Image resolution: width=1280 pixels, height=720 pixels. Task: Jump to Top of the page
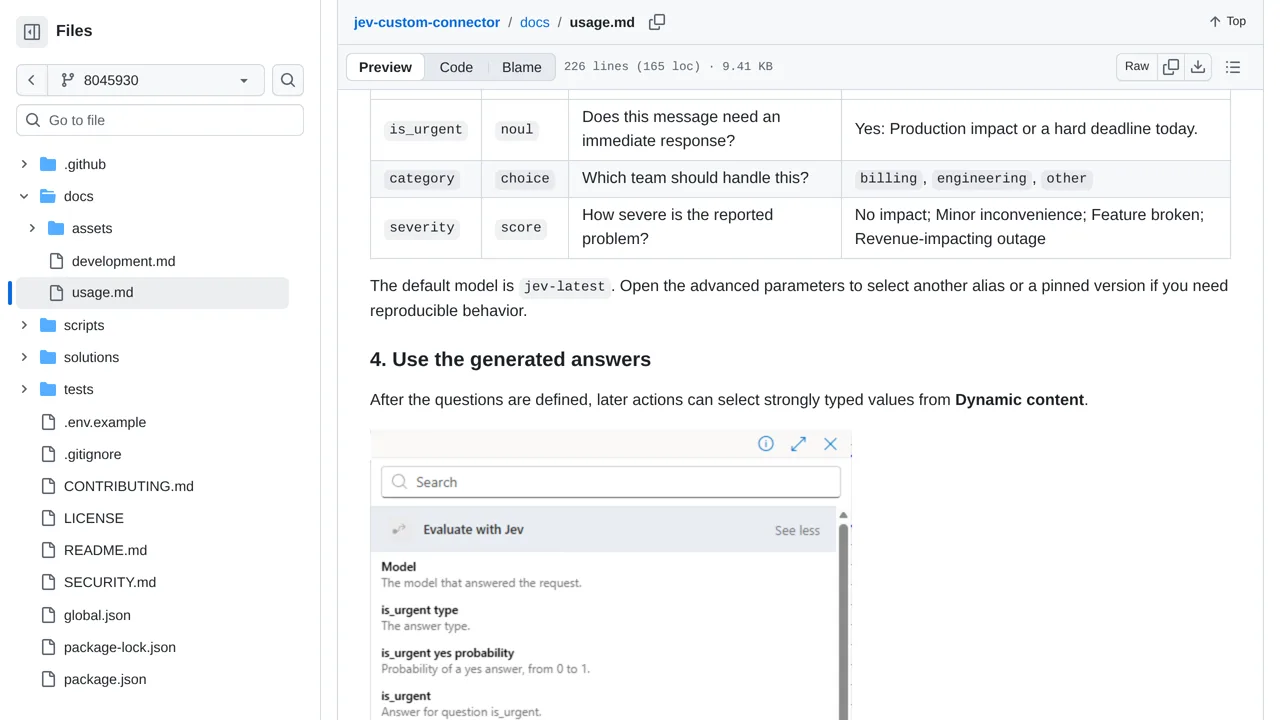point(1227,21)
